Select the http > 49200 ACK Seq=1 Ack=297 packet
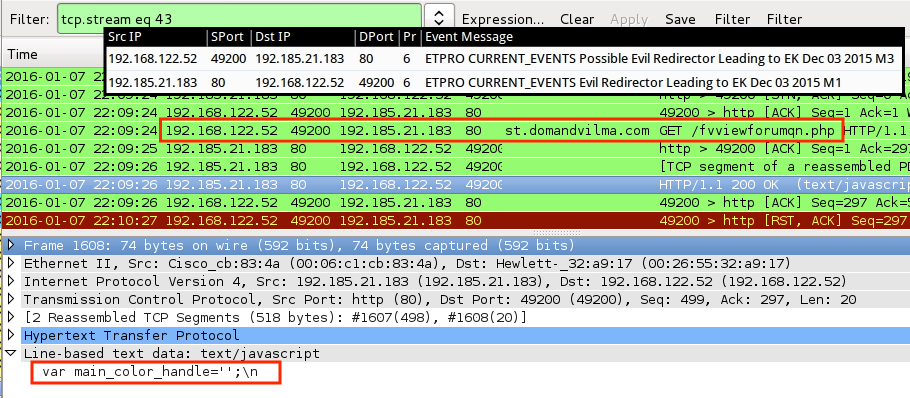The height and width of the screenshot is (398, 910). pos(455,149)
